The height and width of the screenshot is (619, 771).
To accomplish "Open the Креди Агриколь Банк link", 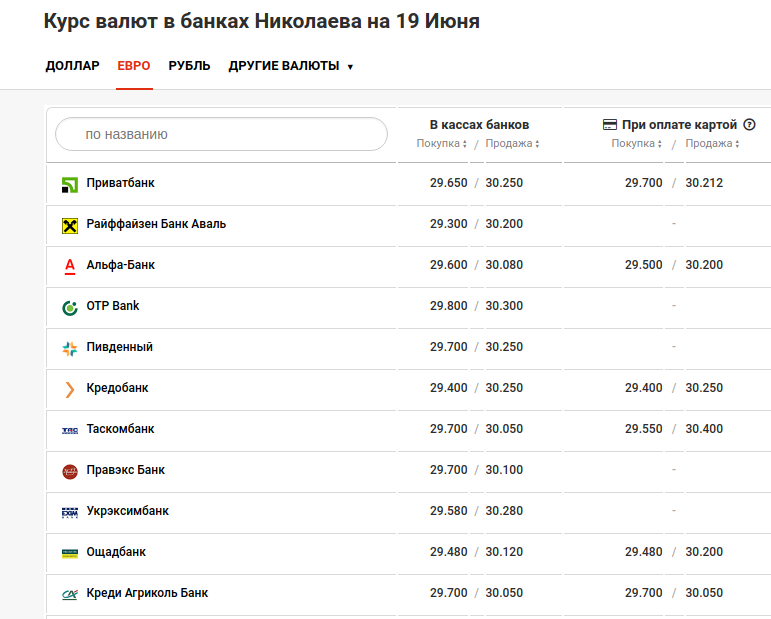I will point(147,592).
